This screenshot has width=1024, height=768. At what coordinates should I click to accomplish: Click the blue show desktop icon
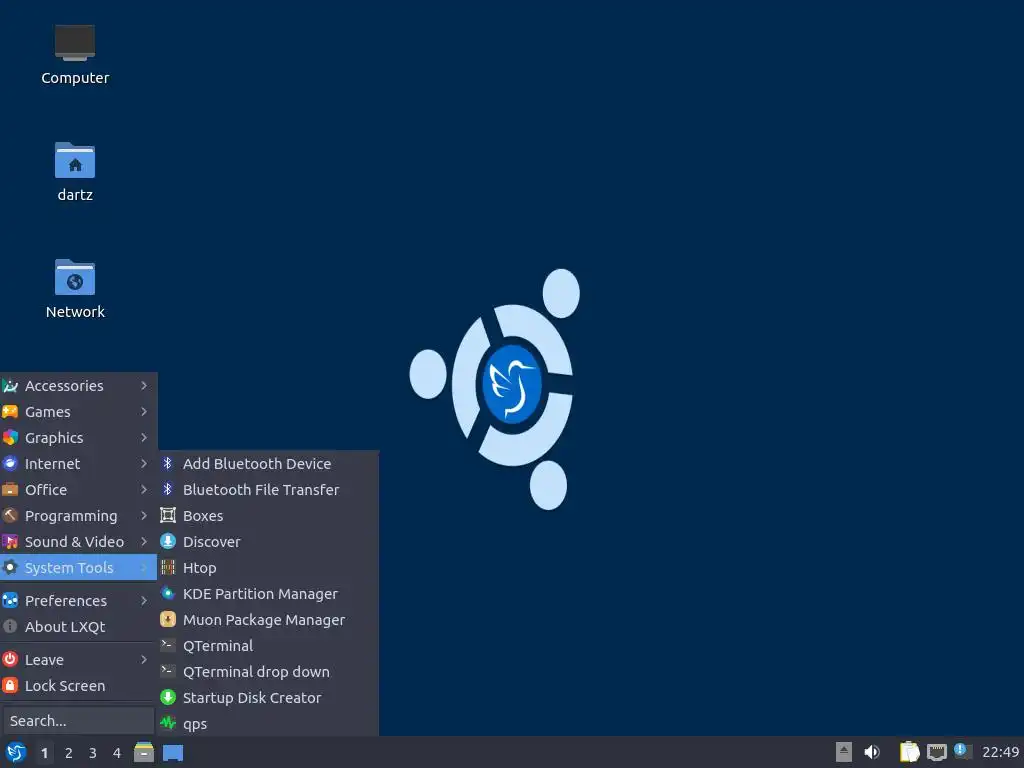pos(172,753)
